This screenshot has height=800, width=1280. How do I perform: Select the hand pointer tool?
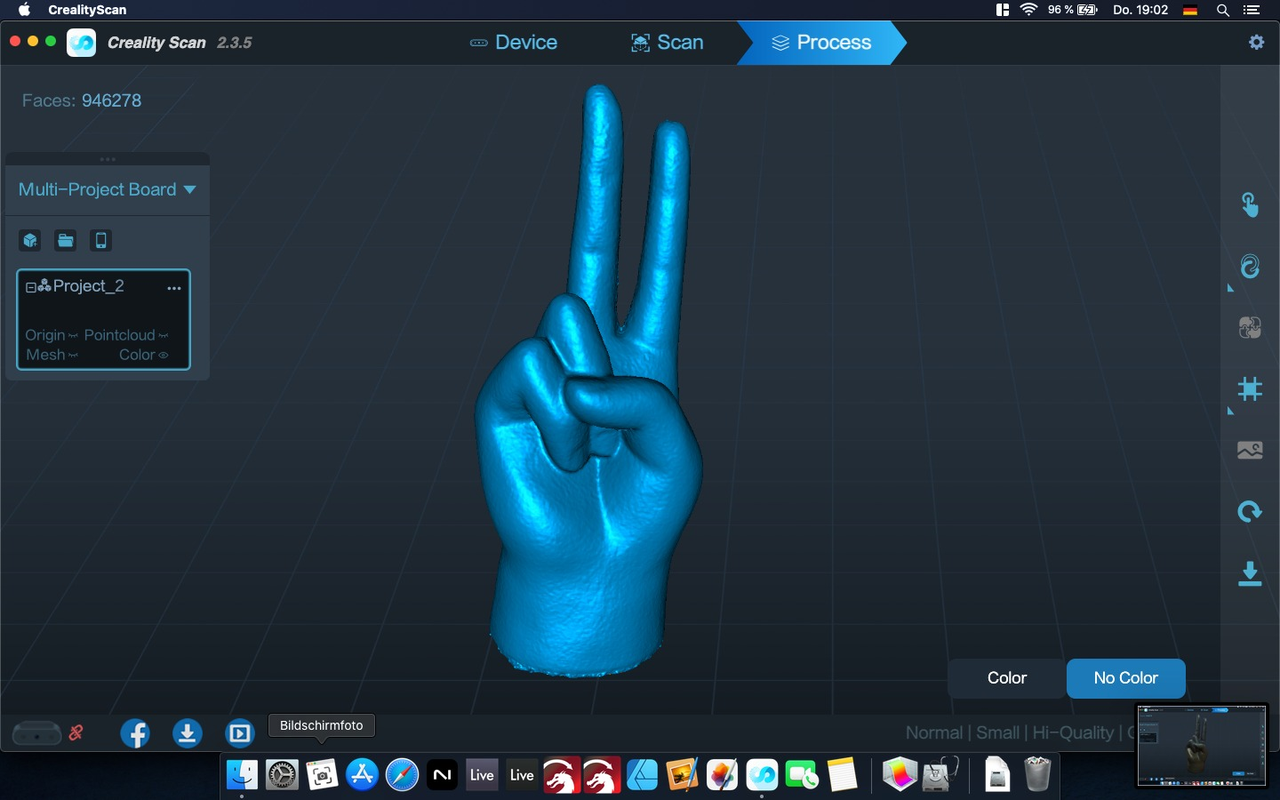tap(1249, 204)
